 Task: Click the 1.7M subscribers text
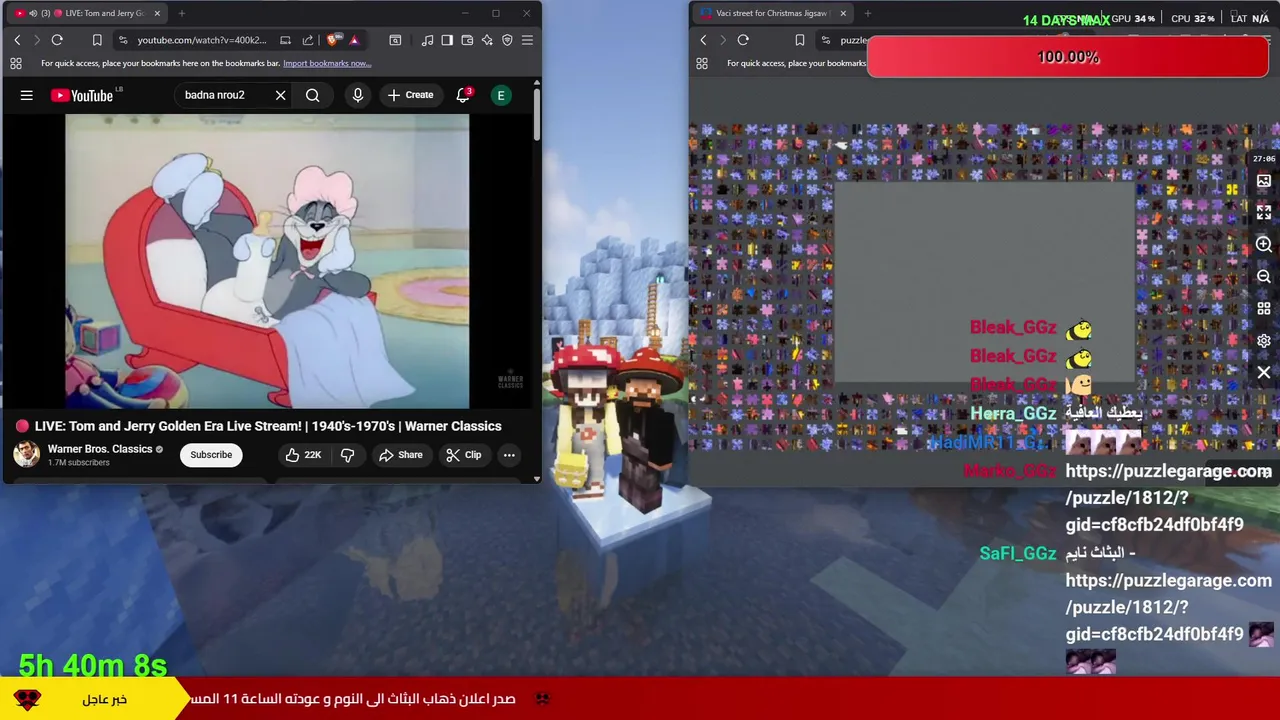[79, 463]
